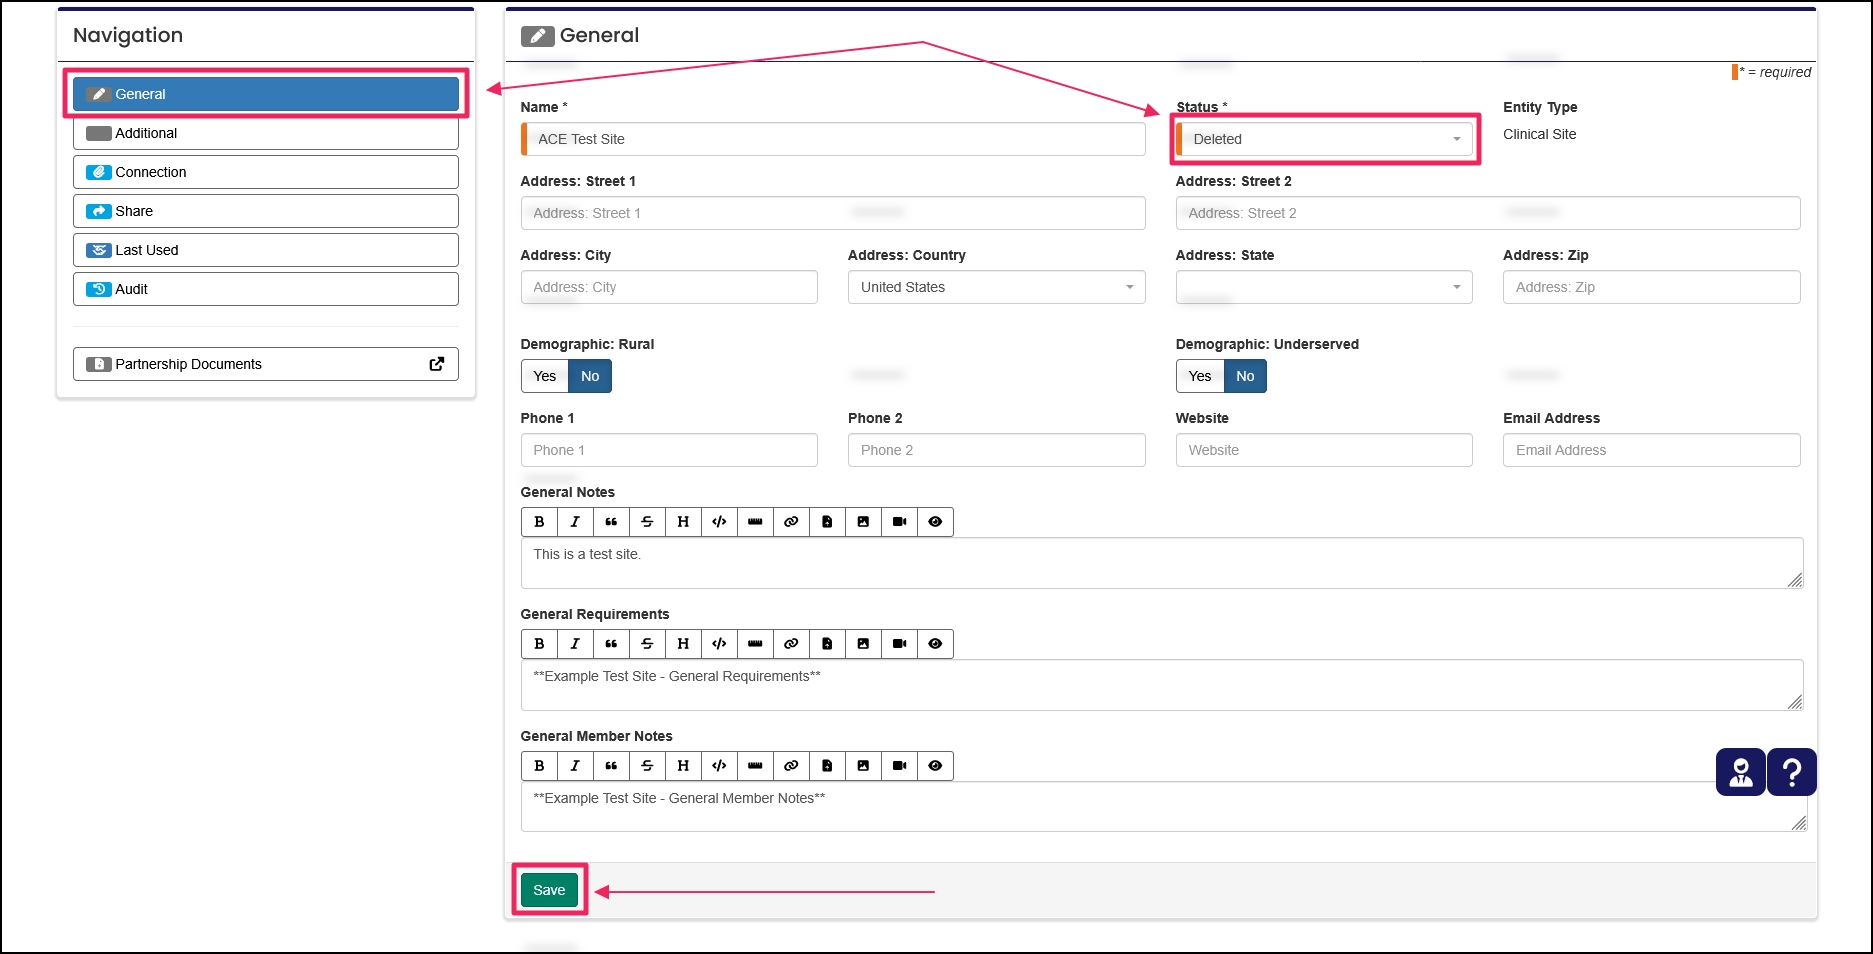
Task: Open the Address: Country dropdown
Action: point(997,287)
